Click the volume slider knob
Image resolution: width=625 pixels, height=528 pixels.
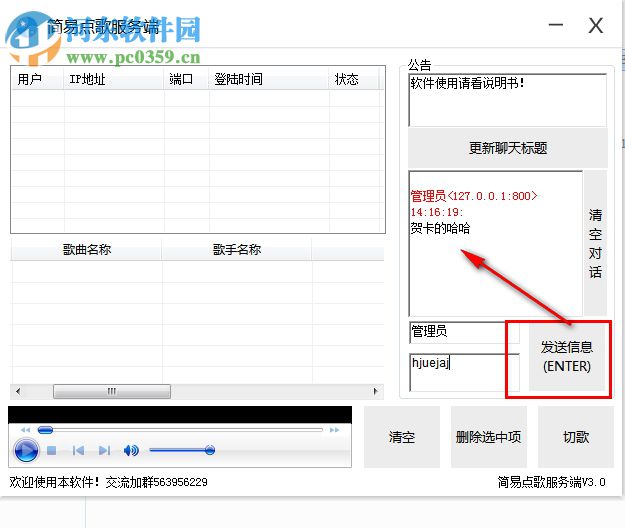[x=210, y=450]
